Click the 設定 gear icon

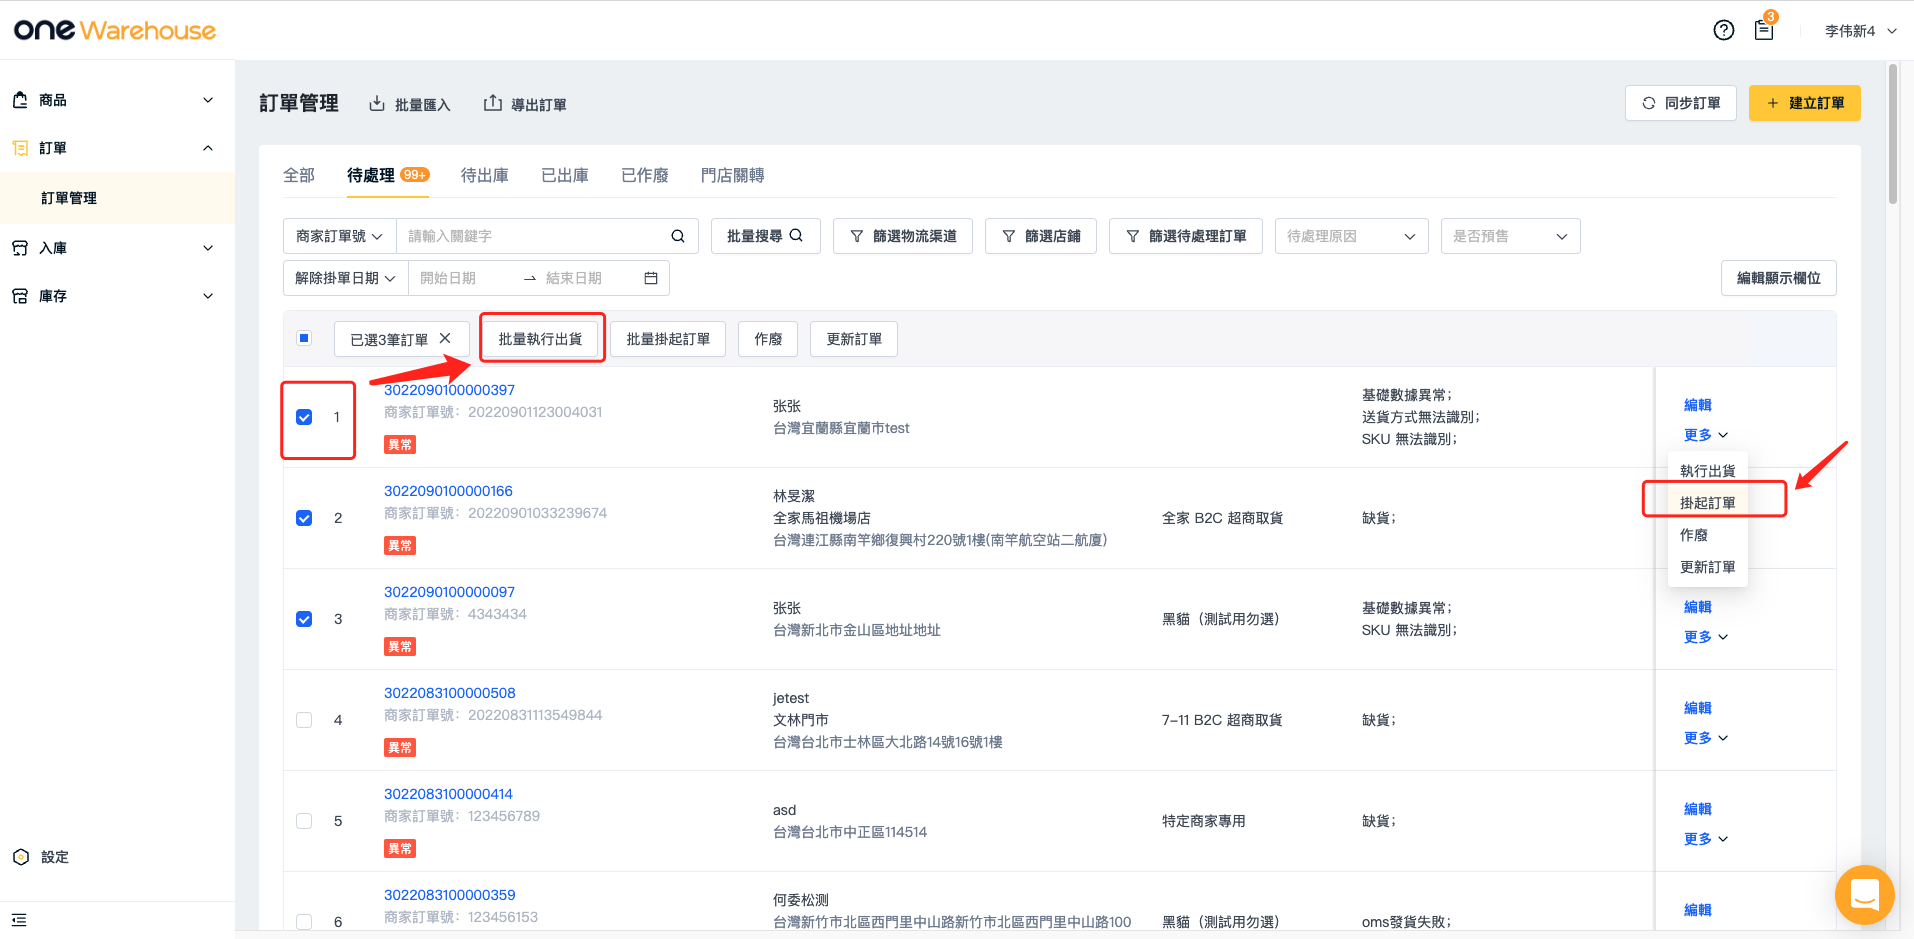[x=21, y=857]
